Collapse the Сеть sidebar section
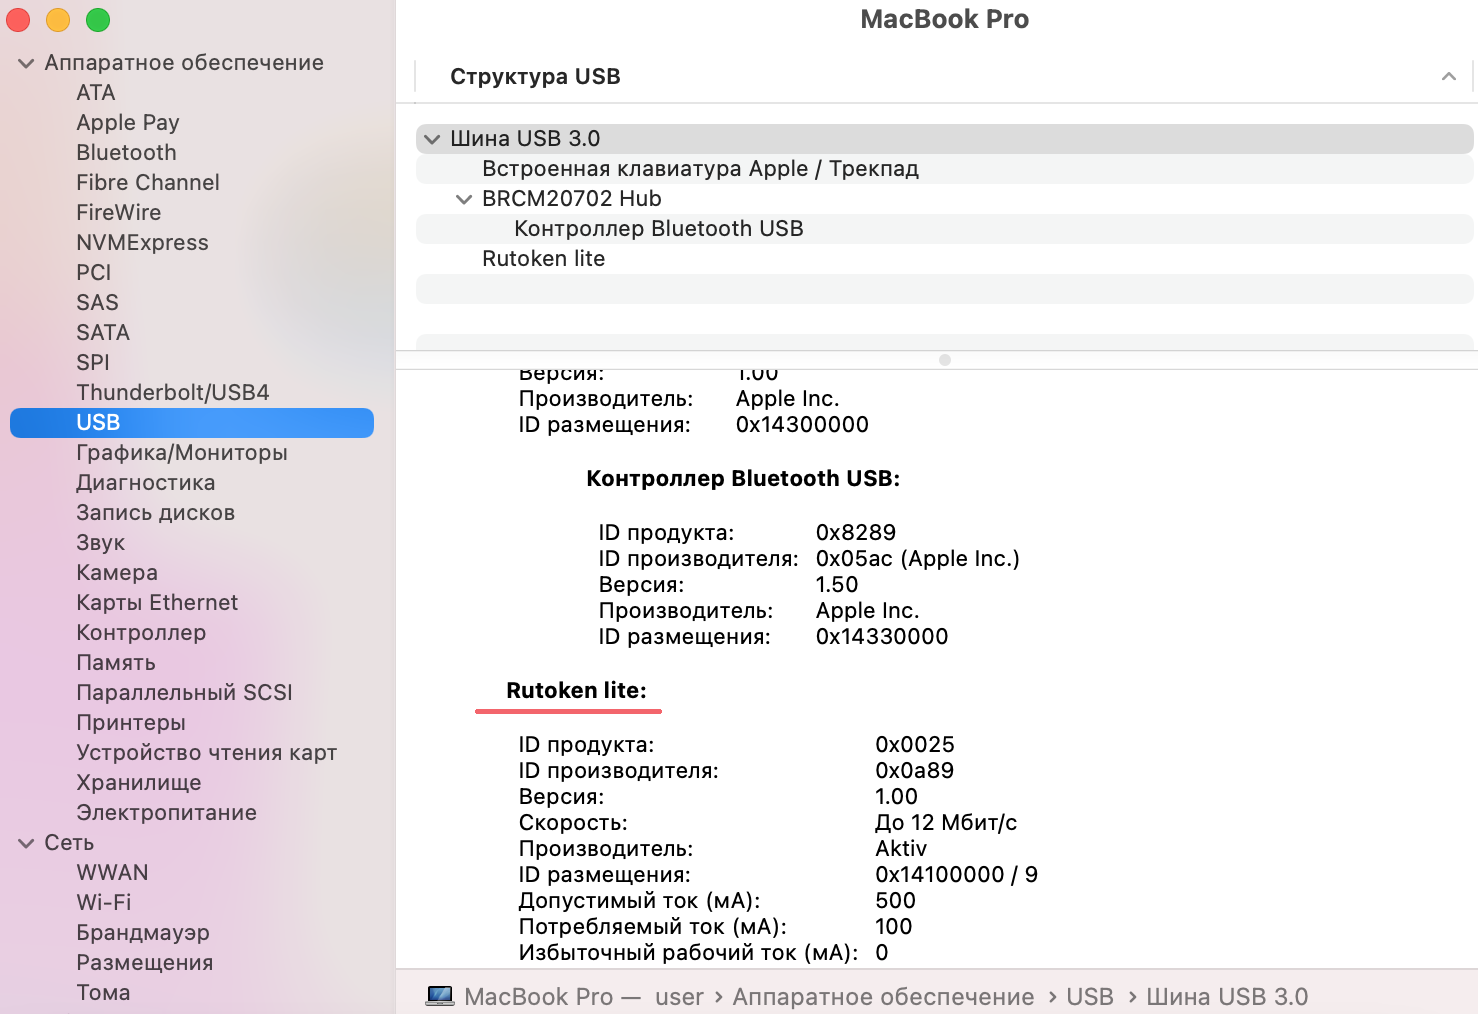Image resolution: width=1478 pixels, height=1014 pixels. tap(26, 843)
